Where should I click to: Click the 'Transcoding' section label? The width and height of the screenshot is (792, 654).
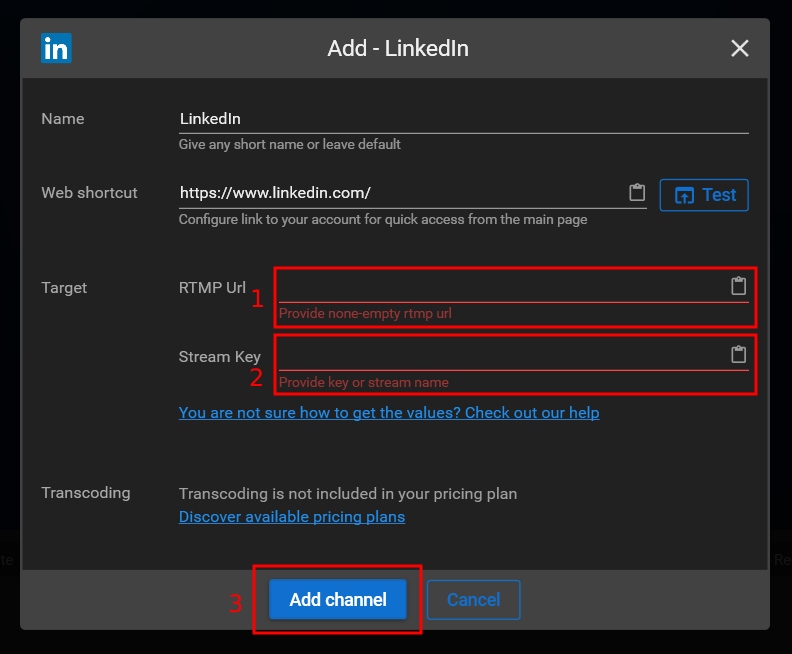point(86,493)
